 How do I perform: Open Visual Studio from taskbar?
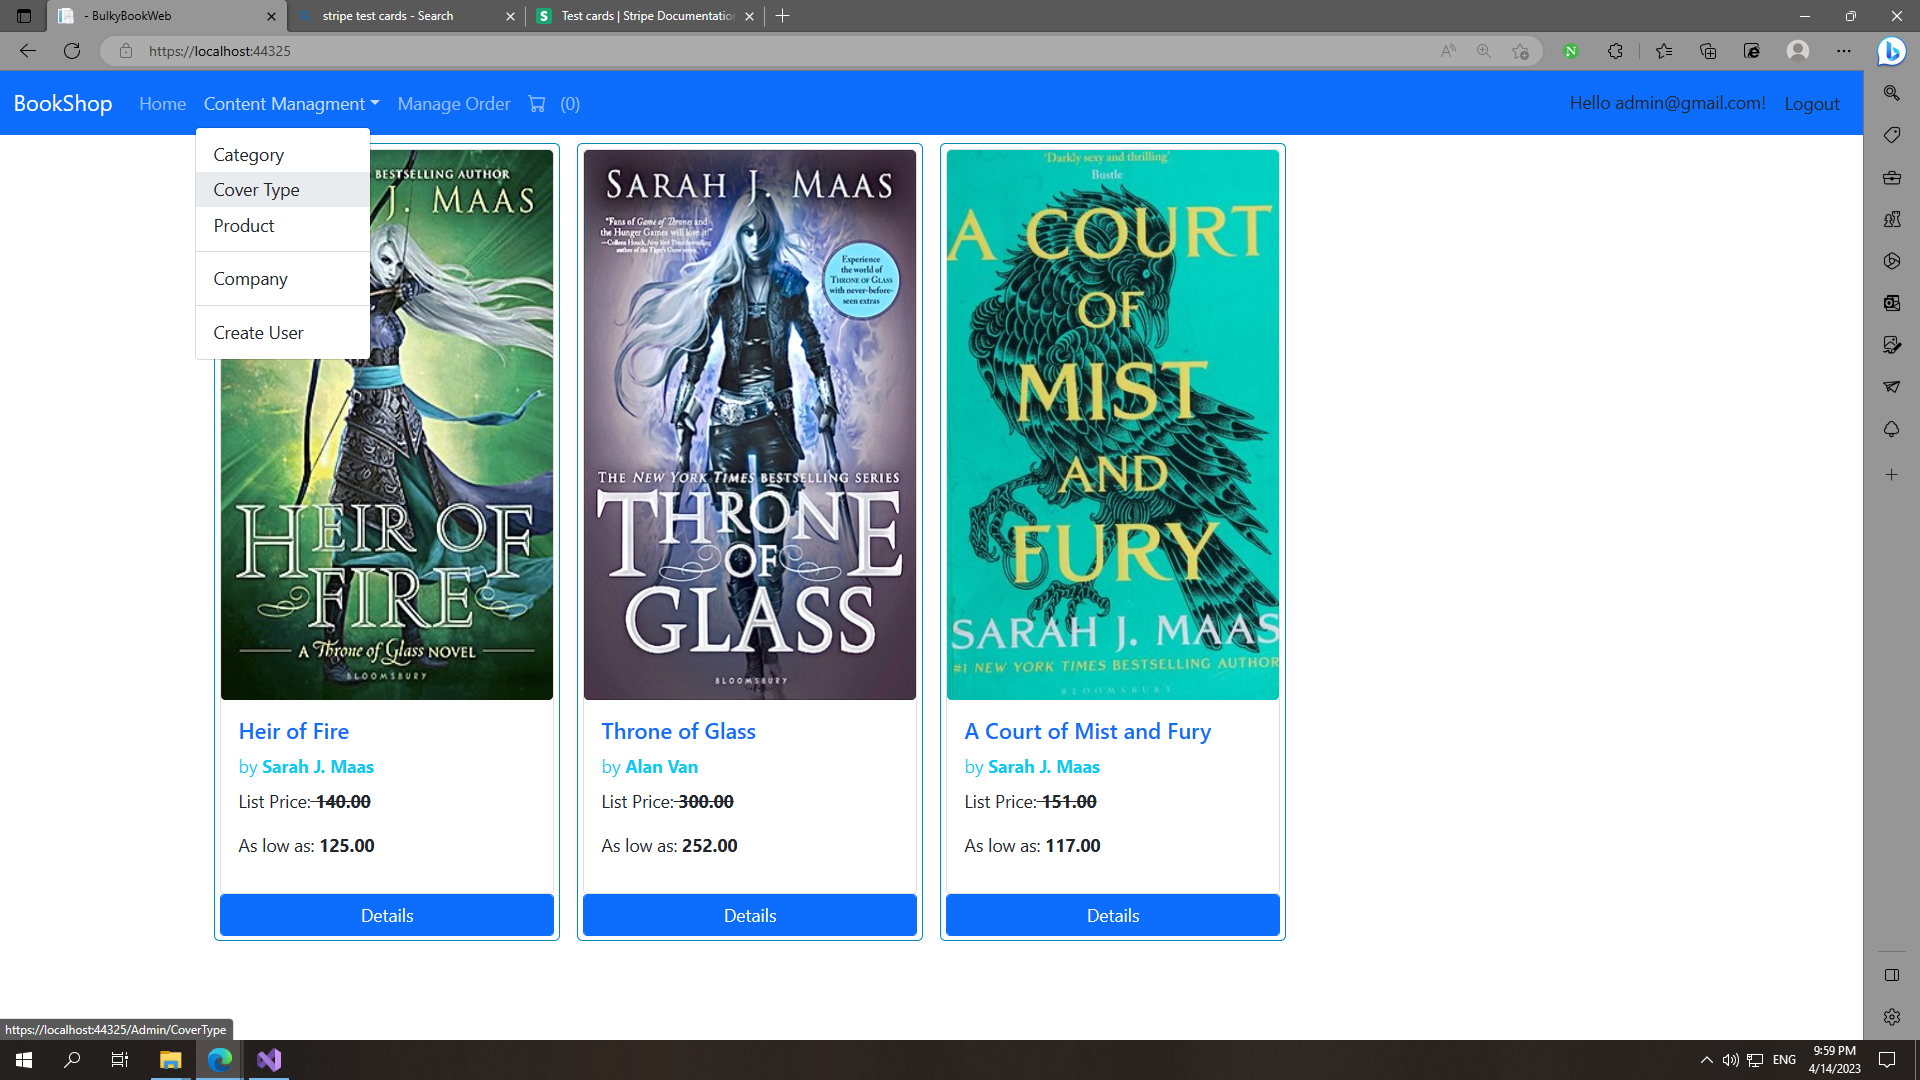[269, 1060]
